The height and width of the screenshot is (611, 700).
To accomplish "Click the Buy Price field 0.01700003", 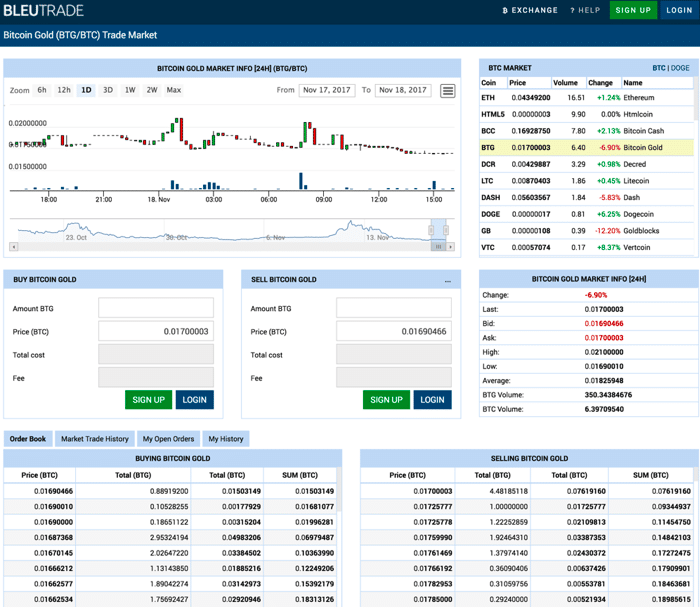I will coord(156,331).
